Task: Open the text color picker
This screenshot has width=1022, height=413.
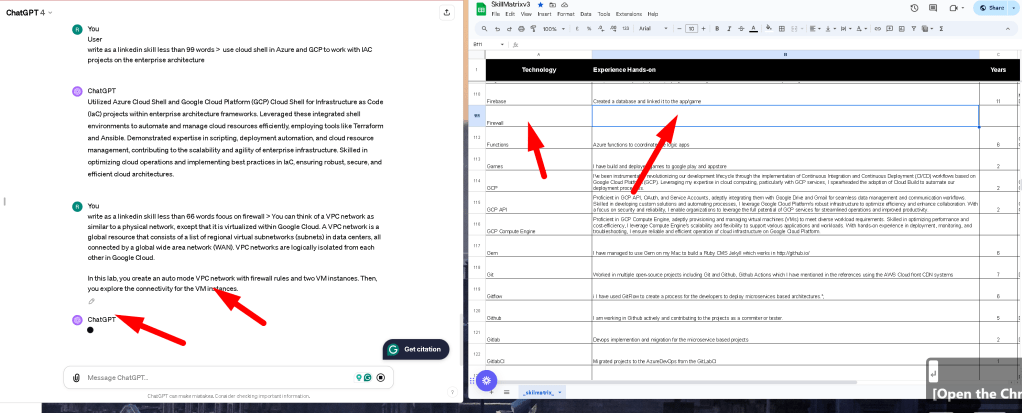Action: (x=753, y=29)
